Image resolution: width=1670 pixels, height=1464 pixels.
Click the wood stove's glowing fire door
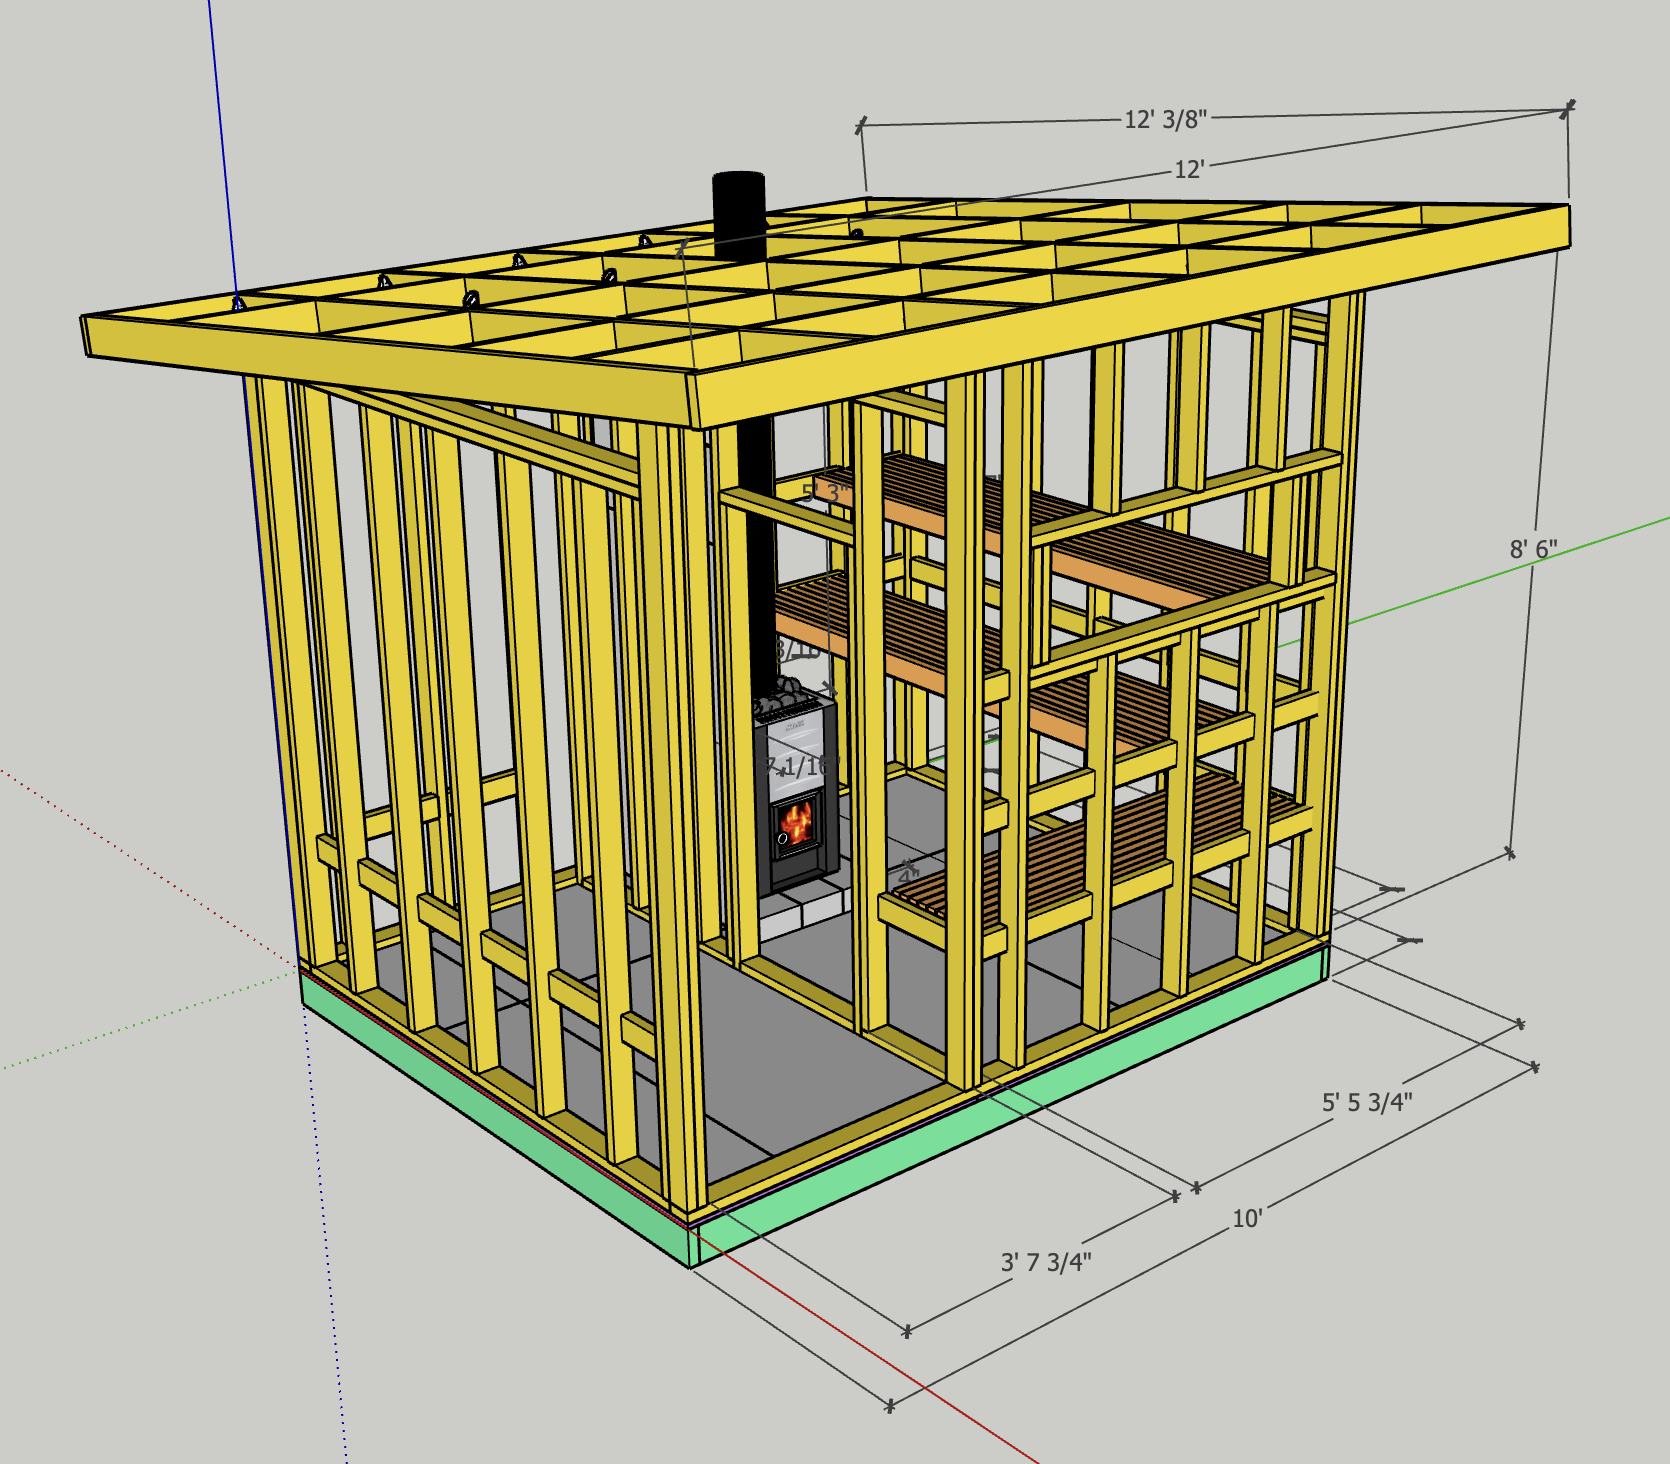click(x=797, y=826)
